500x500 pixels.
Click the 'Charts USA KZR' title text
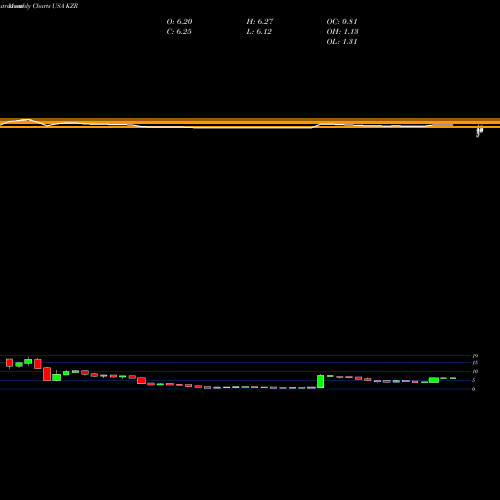click(55, 6)
